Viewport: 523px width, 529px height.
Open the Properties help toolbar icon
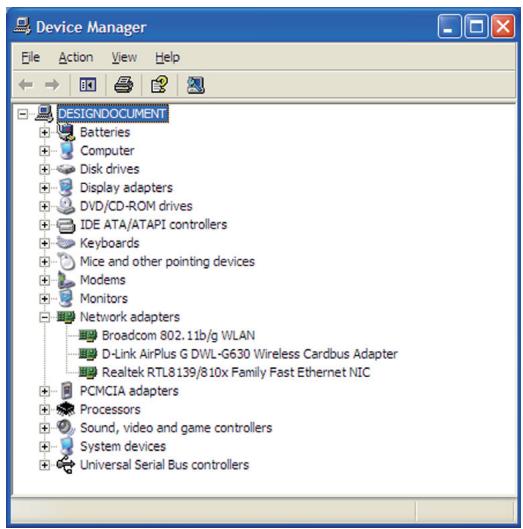click(x=159, y=84)
